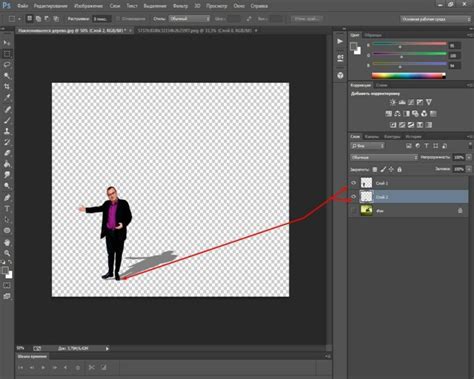
Task: Open layer filter kind dropdown
Action: (x=367, y=146)
